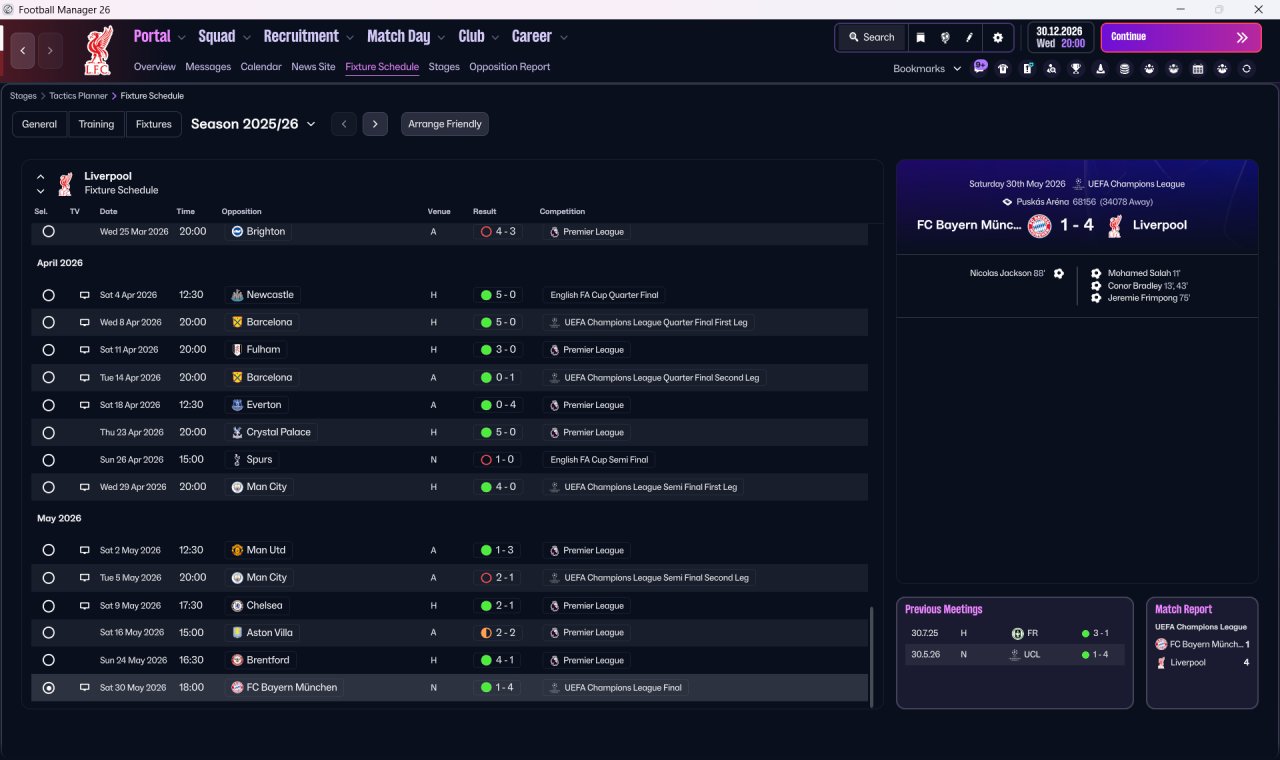Click the shirt icon in the bookmarks bar
Image resolution: width=1280 pixels, height=760 pixels.
click(1003, 69)
